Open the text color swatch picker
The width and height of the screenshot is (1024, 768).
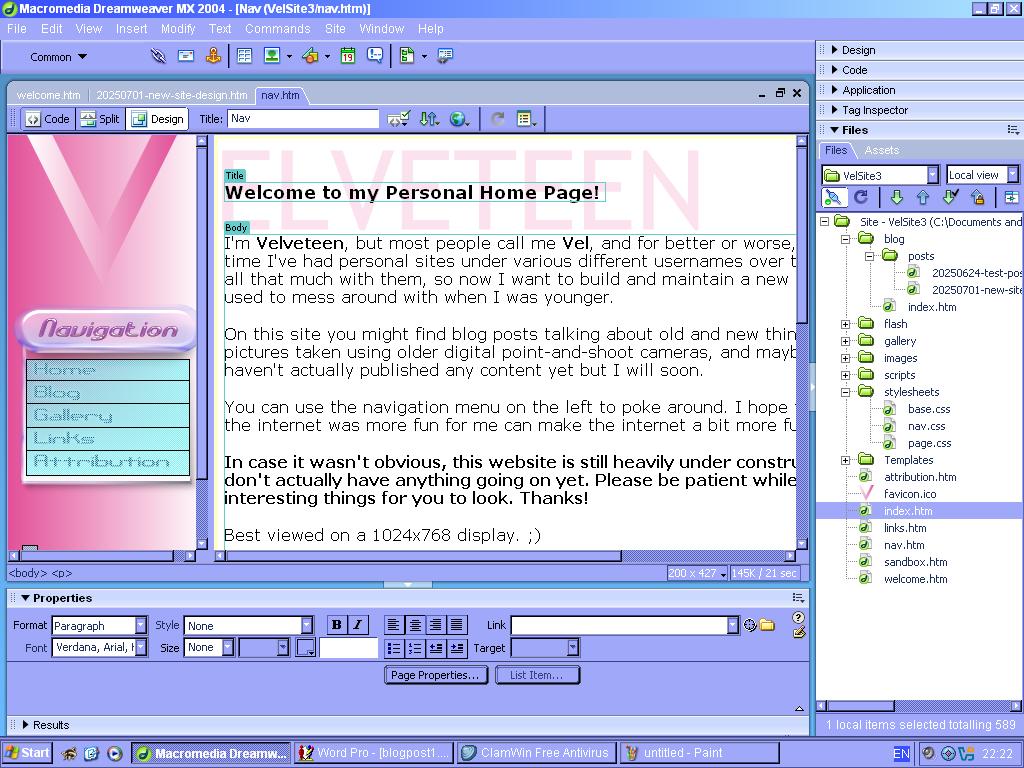coord(305,648)
